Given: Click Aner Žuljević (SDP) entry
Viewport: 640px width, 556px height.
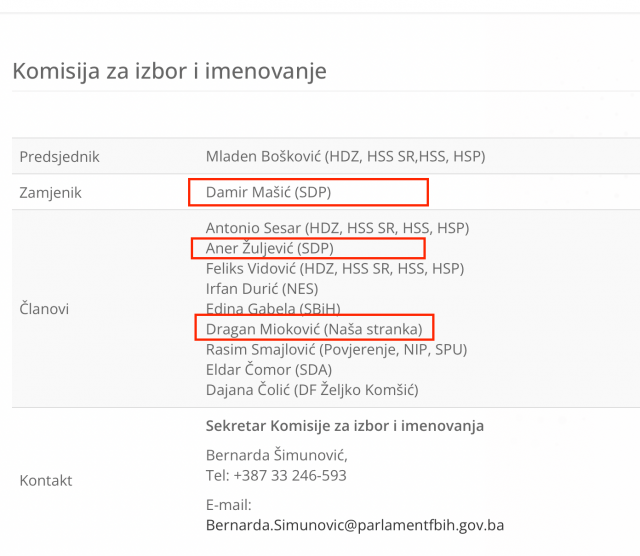Looking at the screenshot, I should [x=270, y=248].
